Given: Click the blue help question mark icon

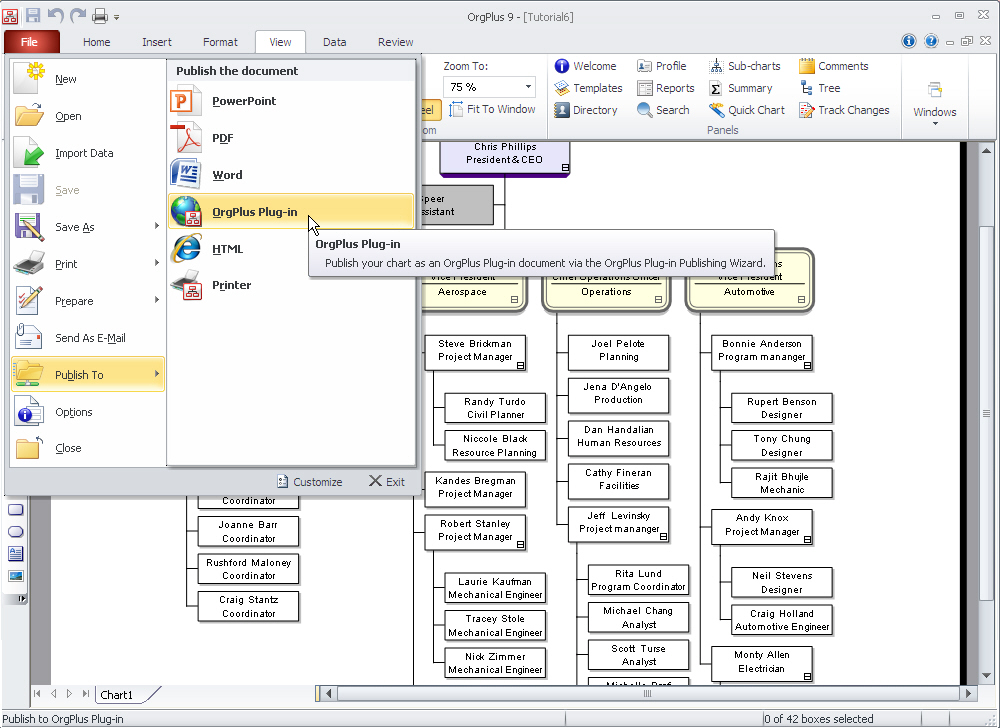Looking at the screenshot, I should click(931, 41).
